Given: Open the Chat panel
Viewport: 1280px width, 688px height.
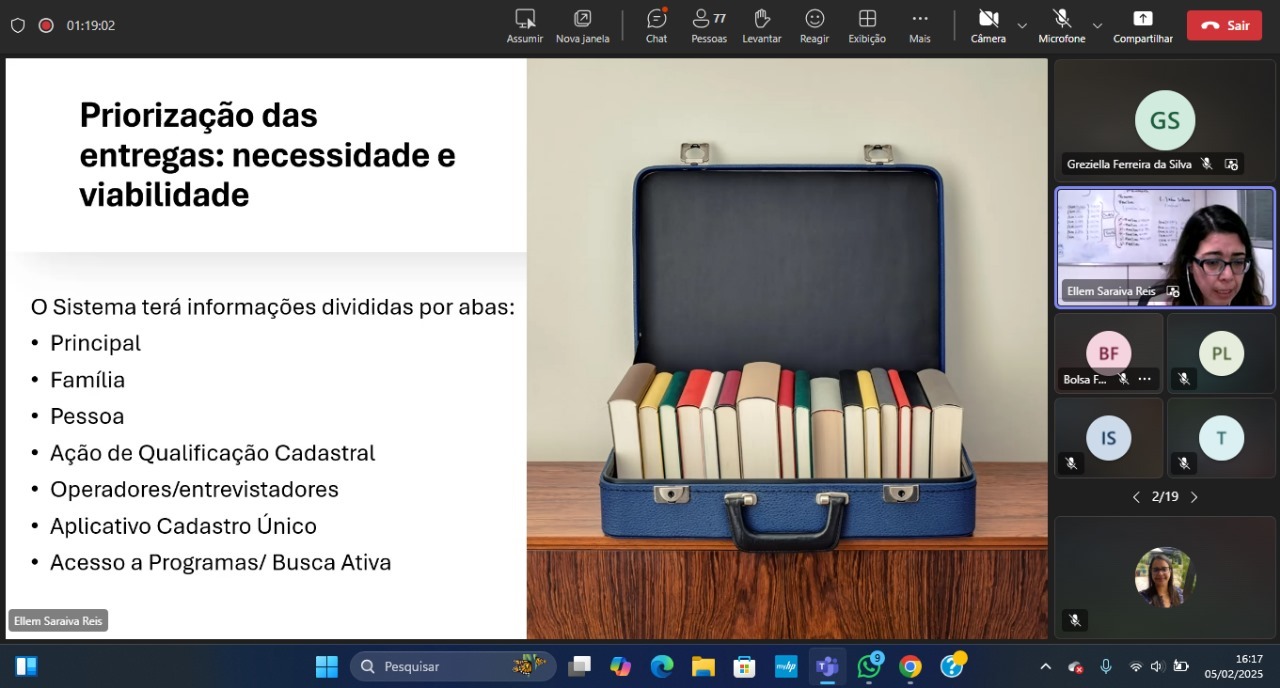Looking at the screenshot, I should [x=656, y=26].
